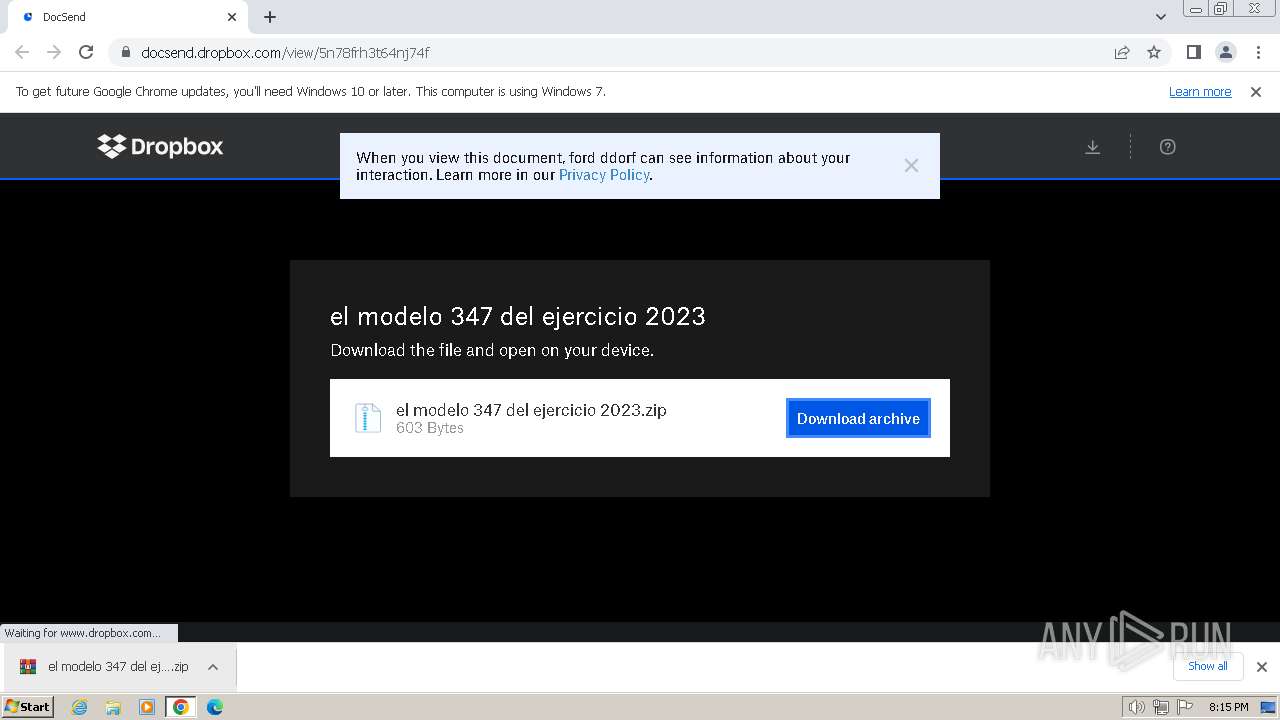This screenshot has height=720, width=1280.
Task: Launch Internet Explorer from taskbar
Action: click(x=79, y=707)
